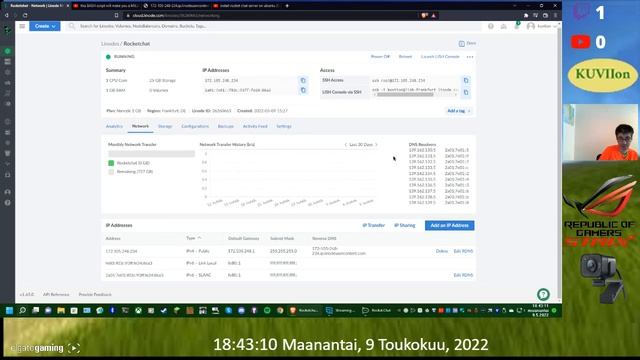Viewport: 640px width, 360px height.
Task: Open Windows taskbar search
Action: point(22,311)
